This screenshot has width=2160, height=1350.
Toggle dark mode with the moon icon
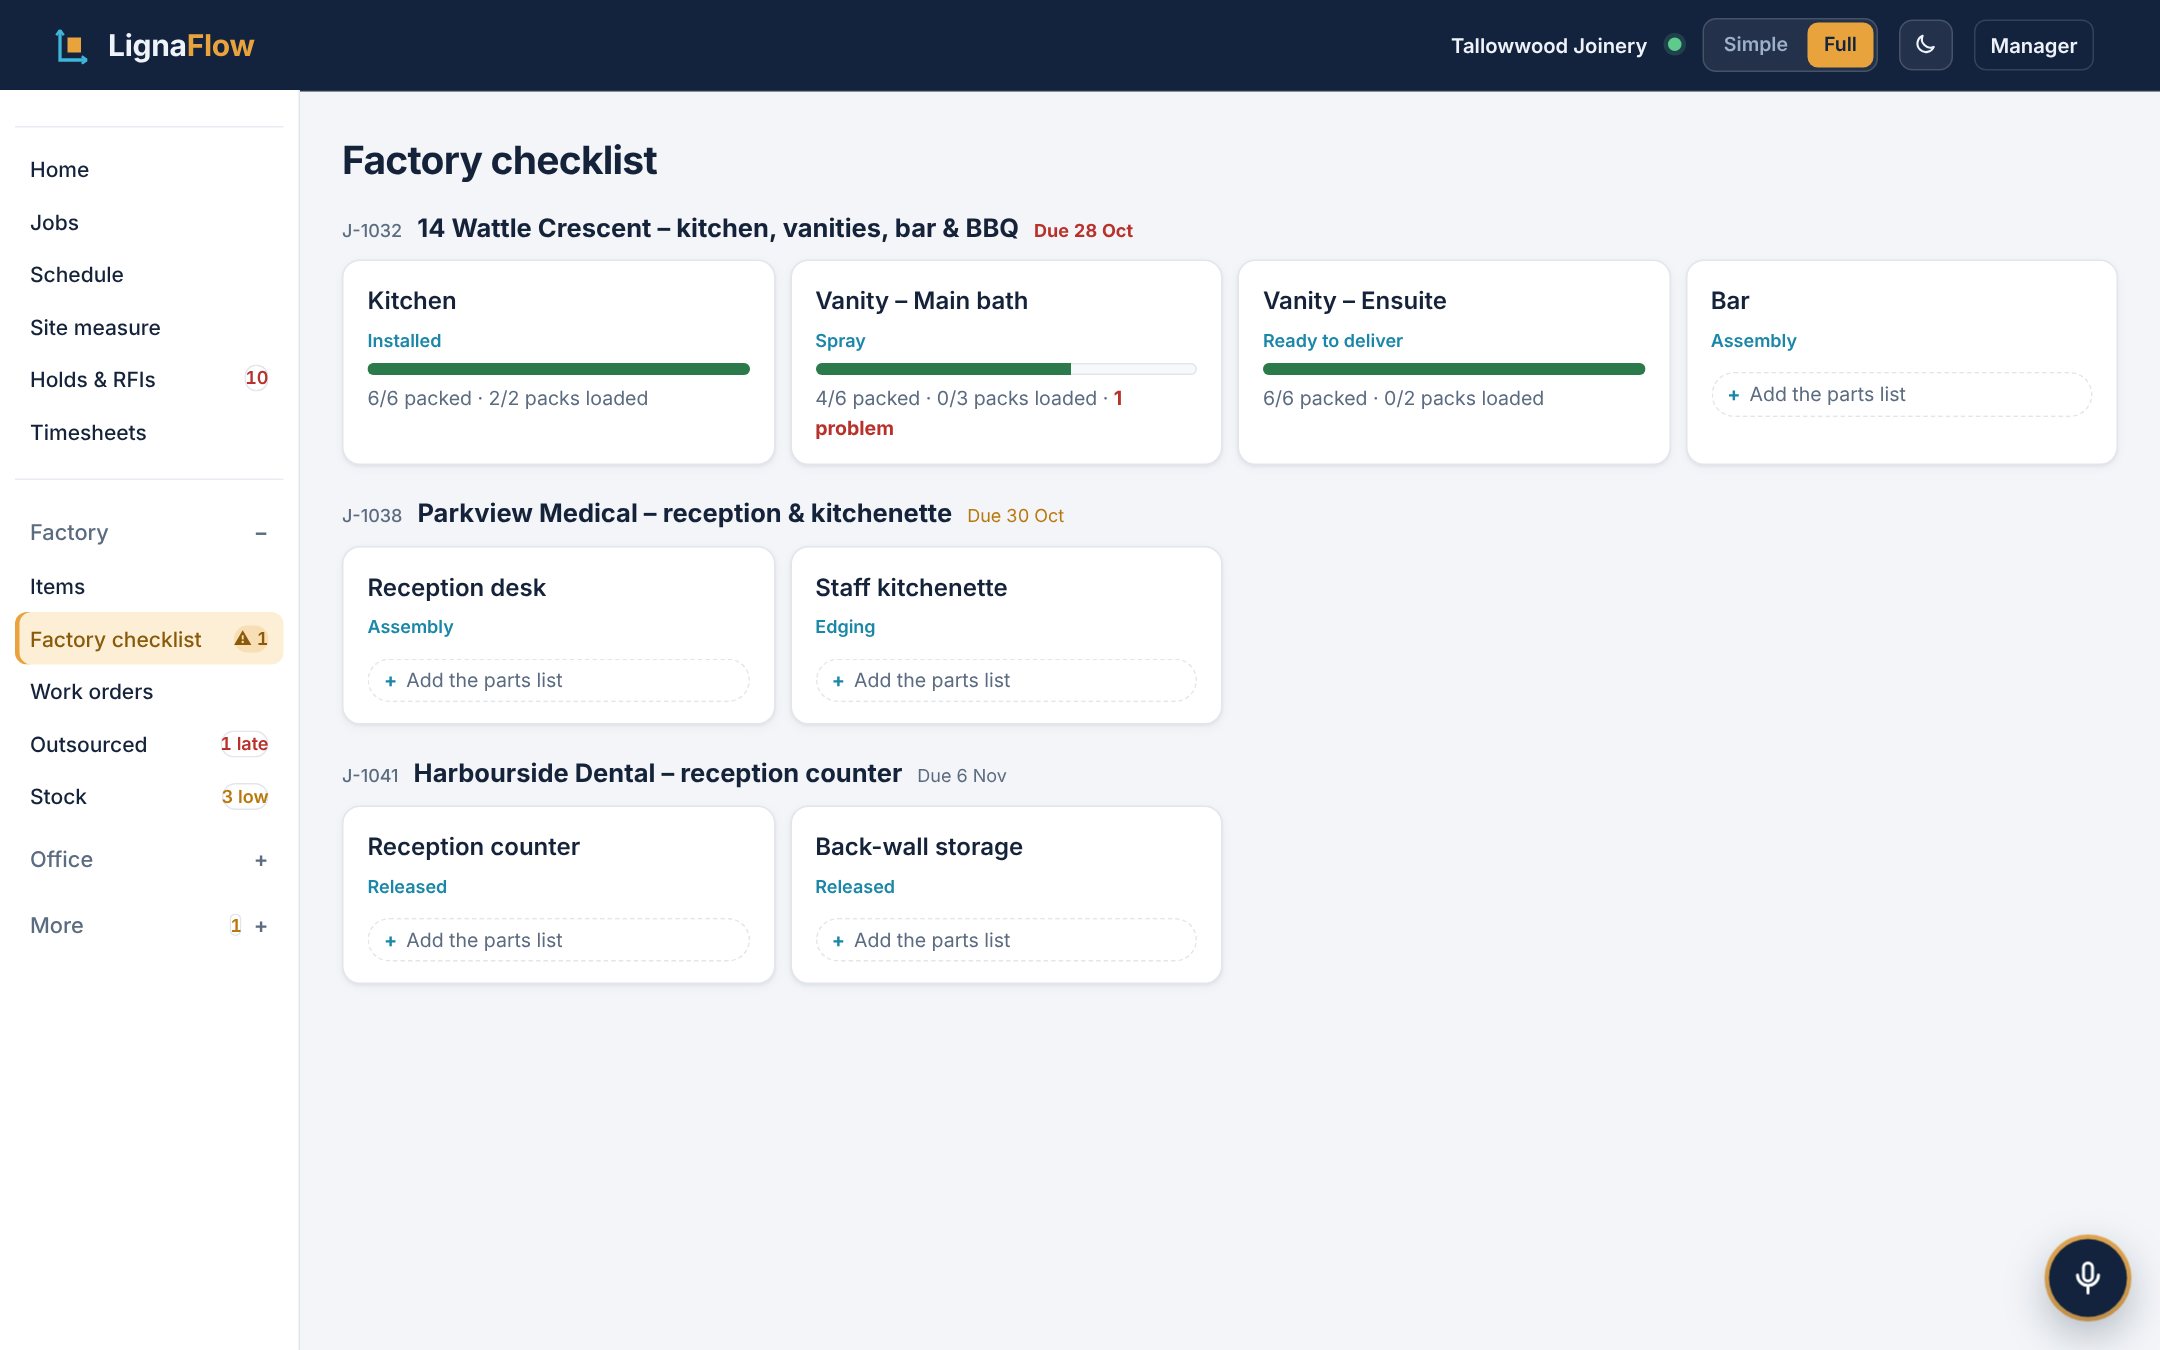point(1925,45)
